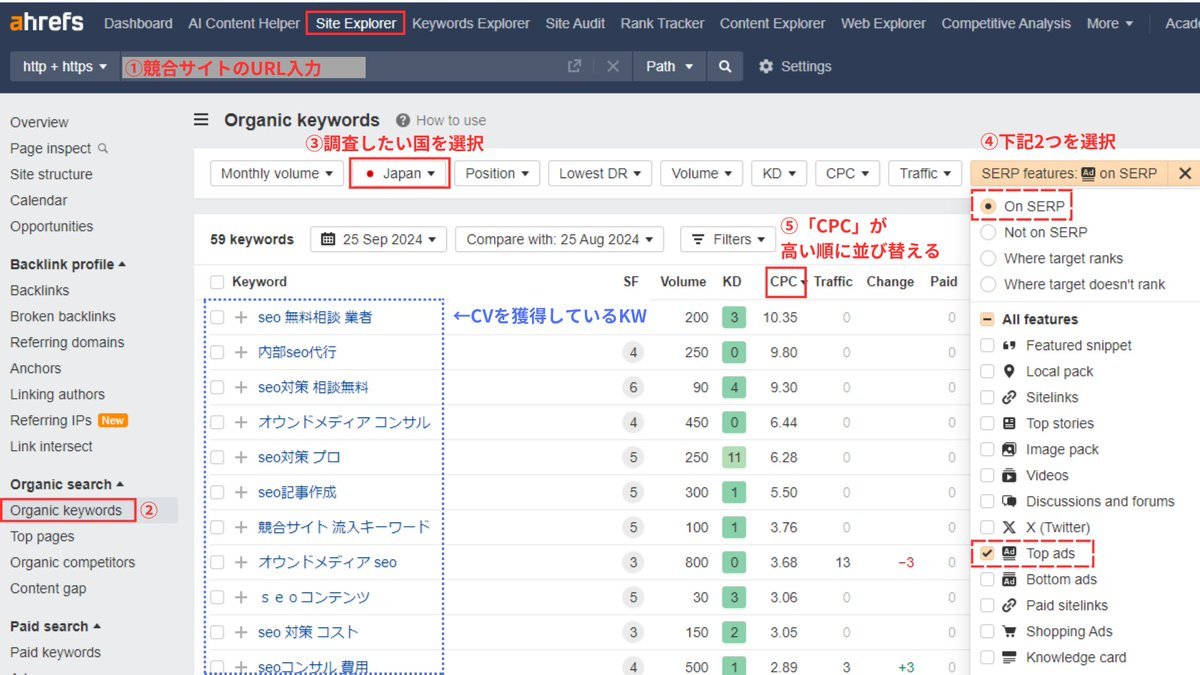Click the magnifier icon next to Page inspect
Viewport: 1200px width, 675px height.
click(103, 148)
